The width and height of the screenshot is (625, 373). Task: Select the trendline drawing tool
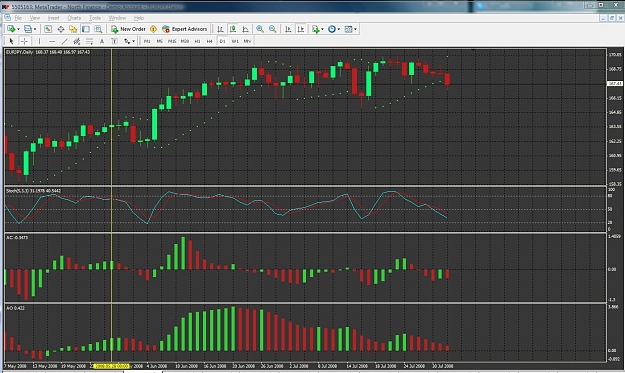65,41
